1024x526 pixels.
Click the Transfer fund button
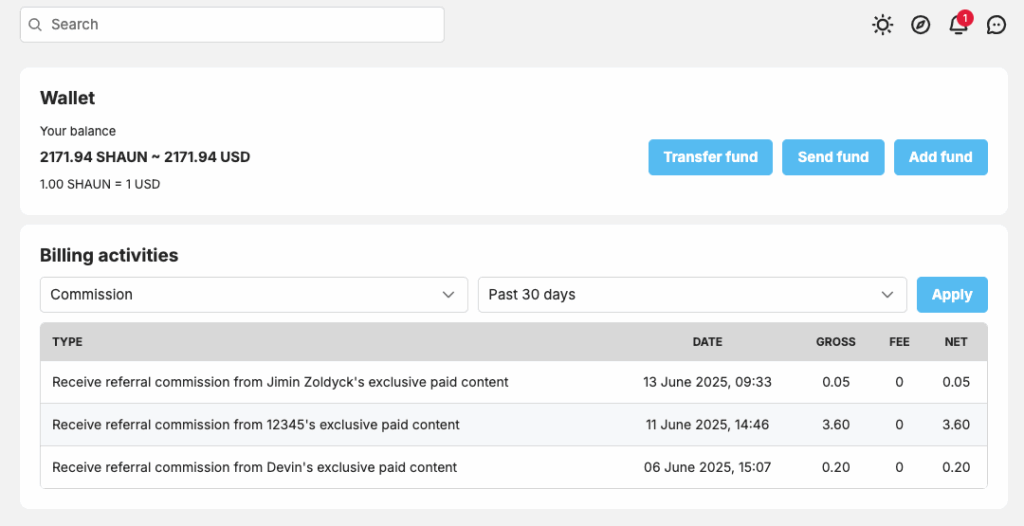pos(711,157)
